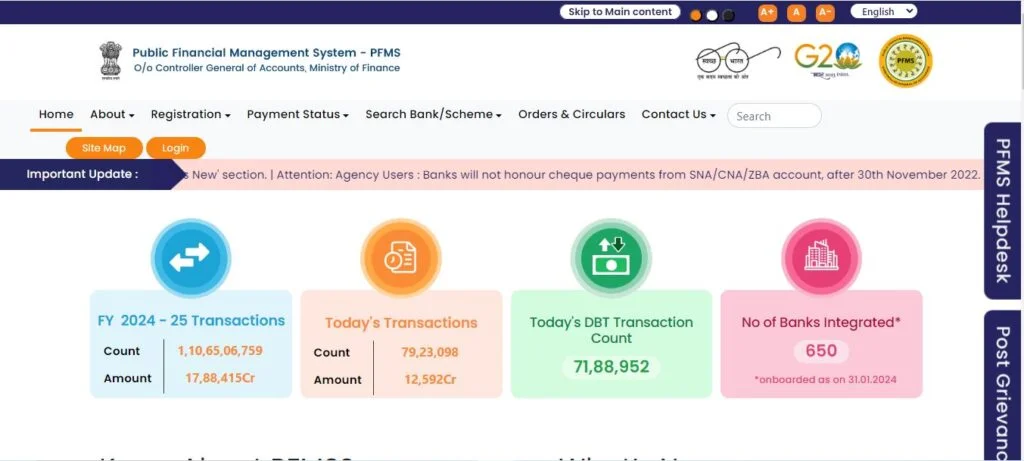Expand the Contact Us menu
This screenshot has height=461, width=1024.
[679, 114]
